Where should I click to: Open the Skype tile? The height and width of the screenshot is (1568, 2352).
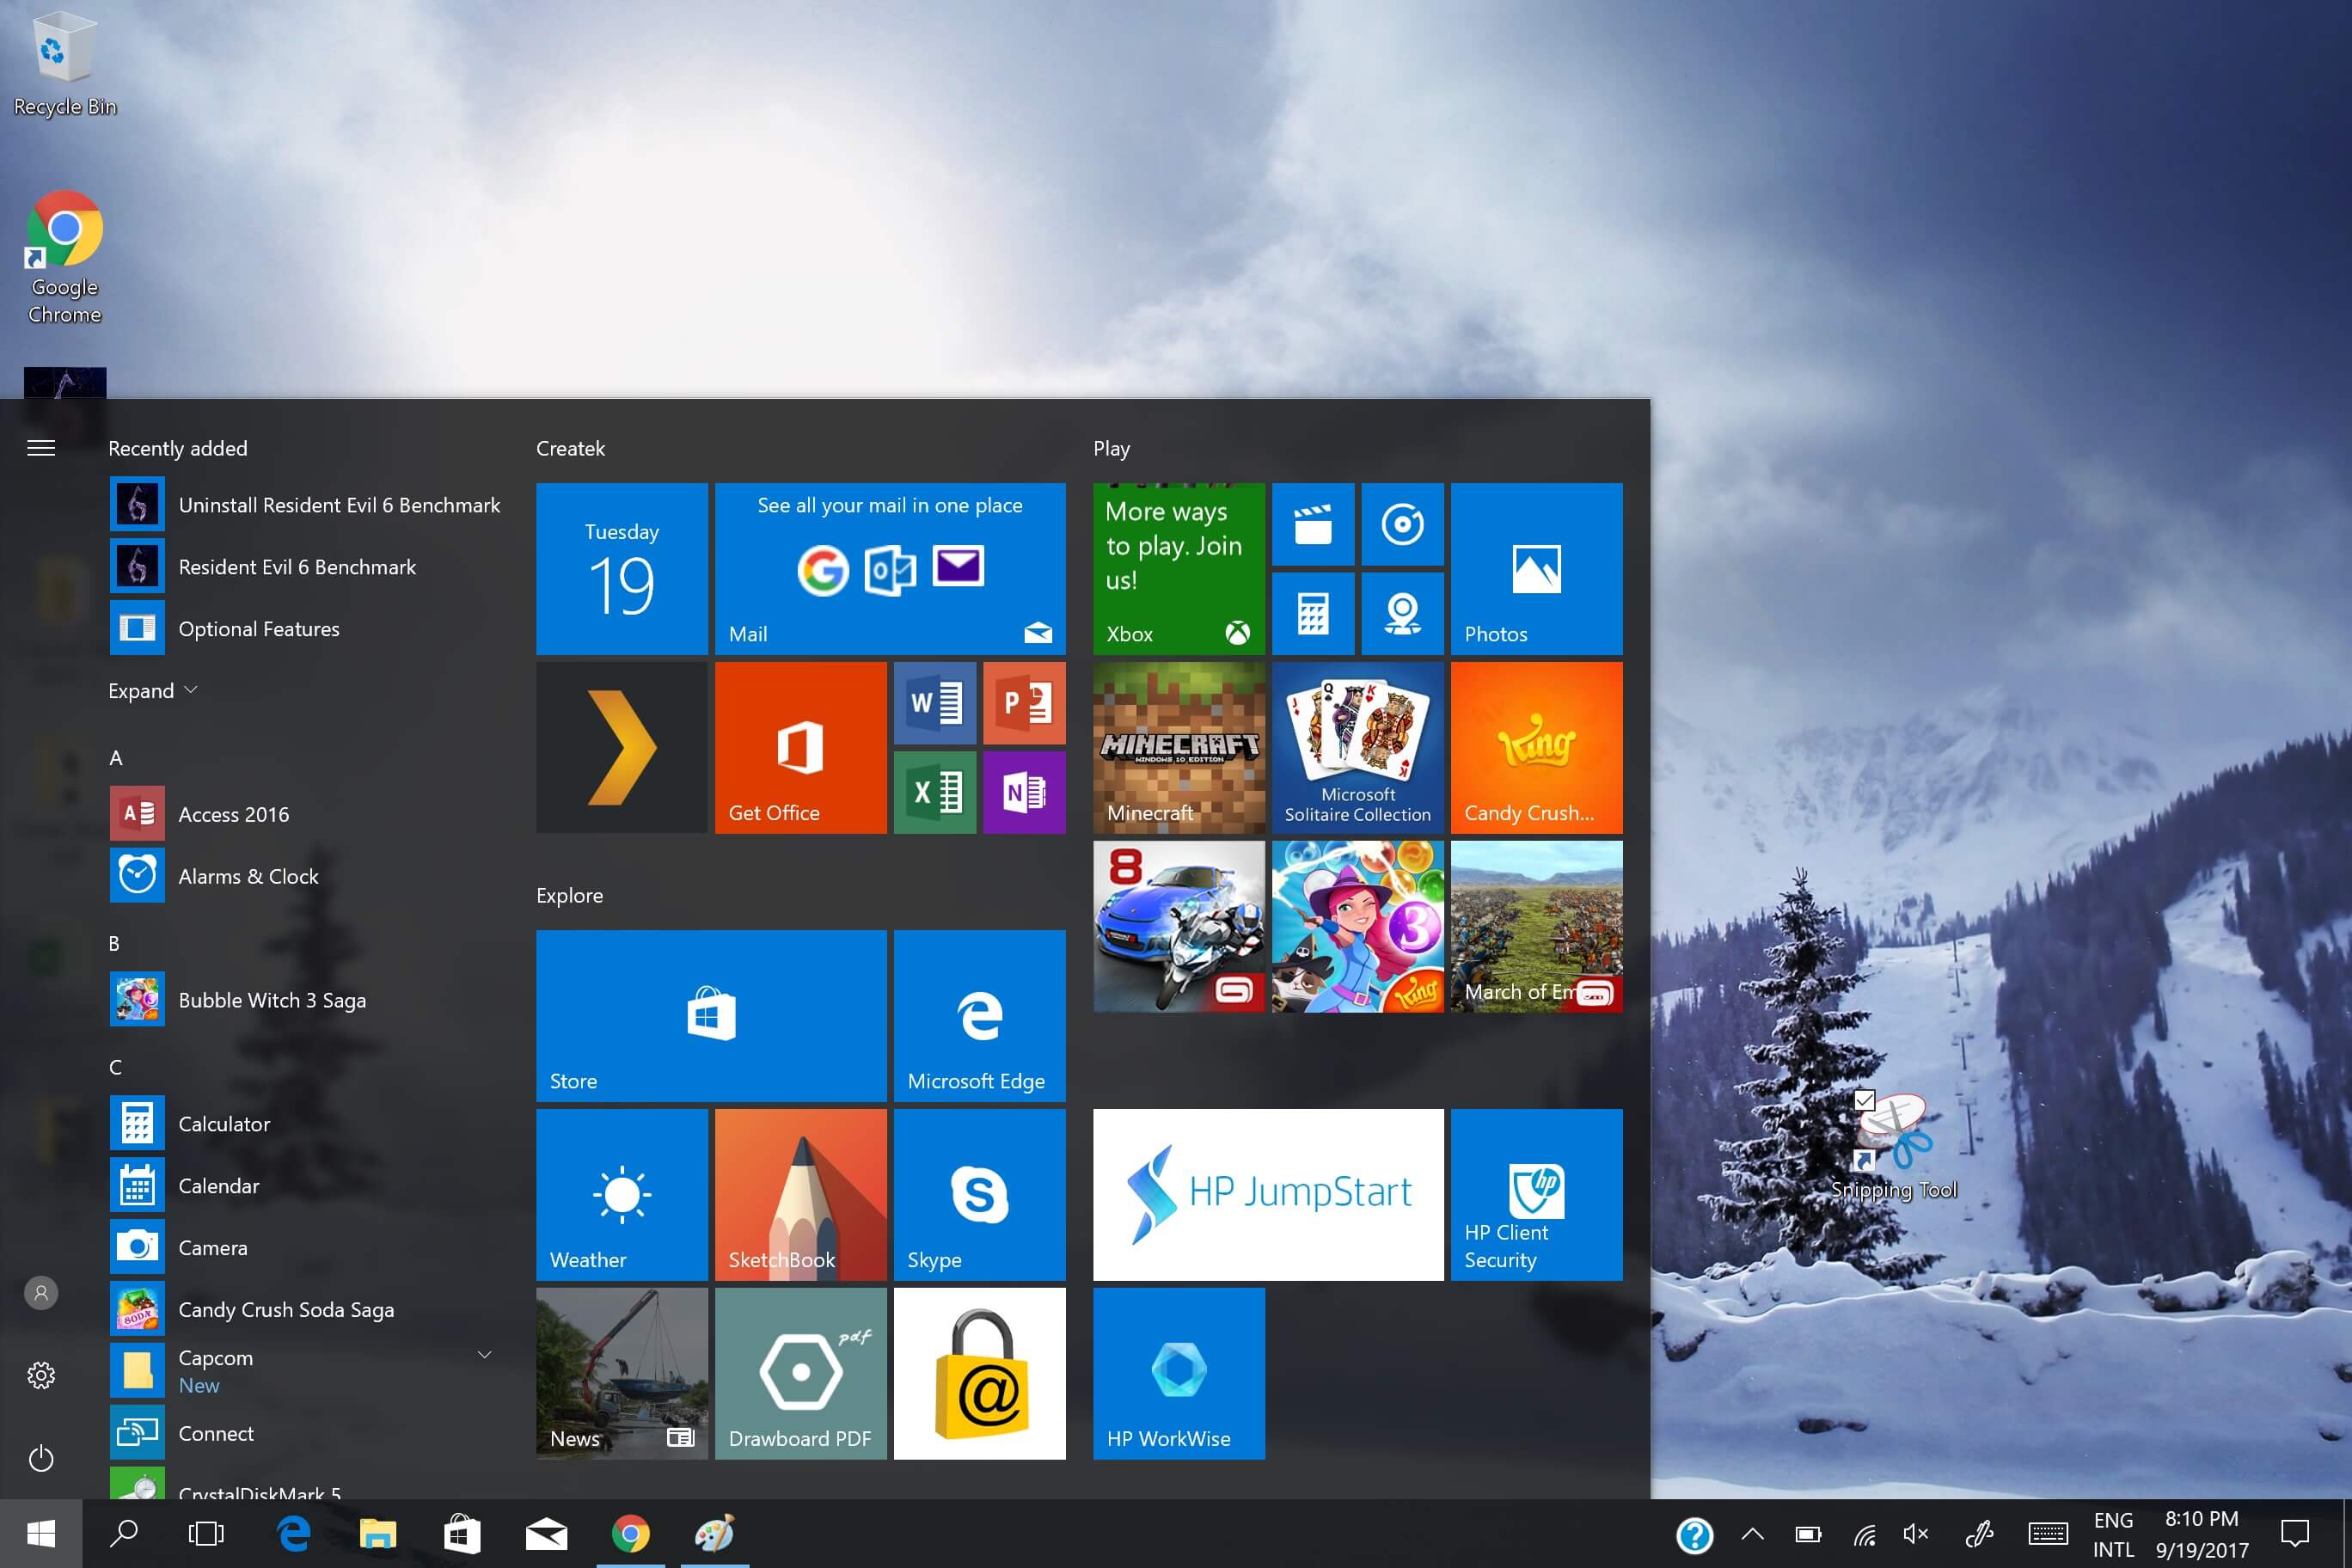979,1194
